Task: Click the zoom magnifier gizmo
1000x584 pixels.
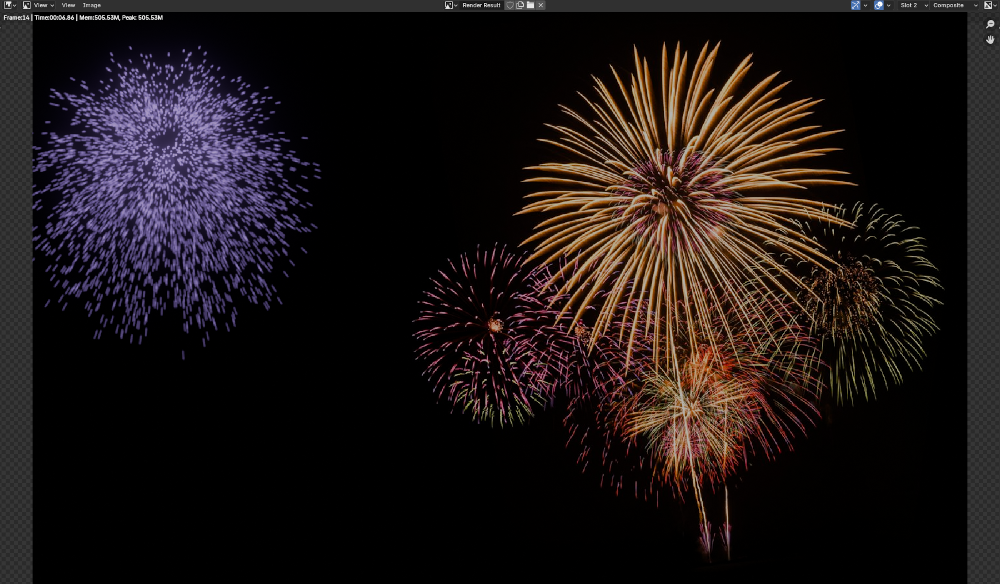Action: [x=990, y=25]
